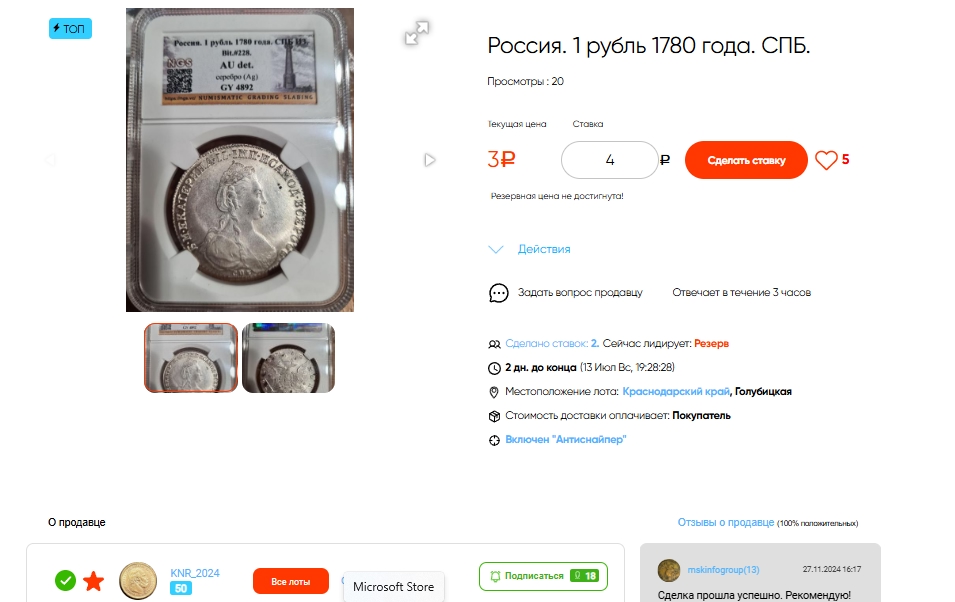Open Отзывы о продавце reviews link
This screenshot has height=602, width=955.
click(725, 522)
